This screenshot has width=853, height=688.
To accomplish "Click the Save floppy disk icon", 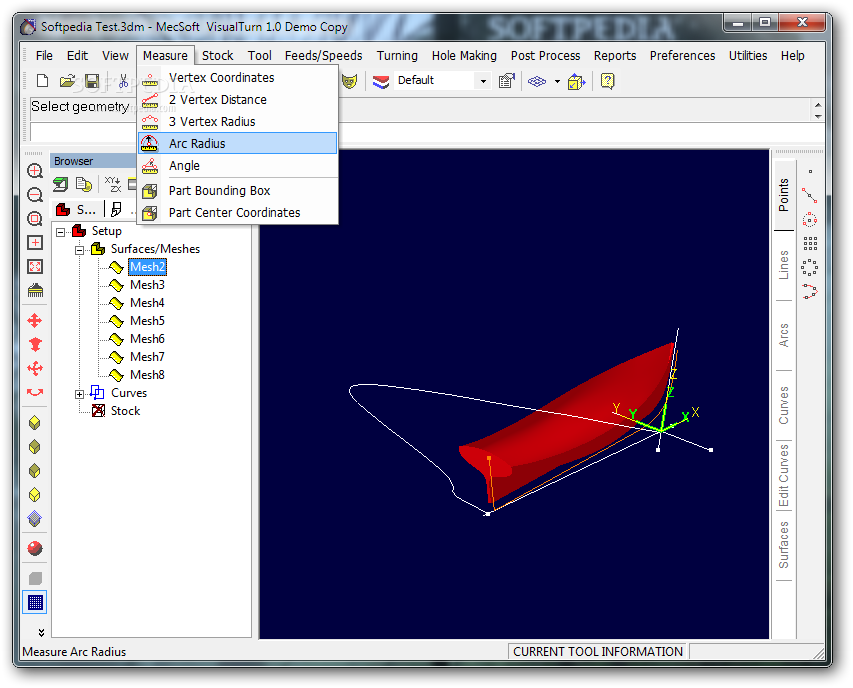I will point(92,81).
